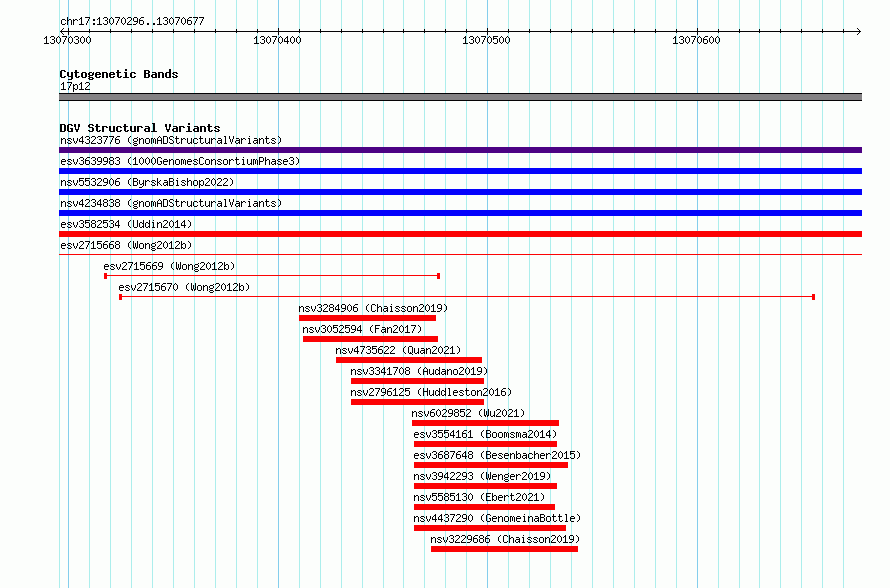
Task: Click the red nsv2796125 variant bar
Action: pyautogui.click(x=417, y=402)
